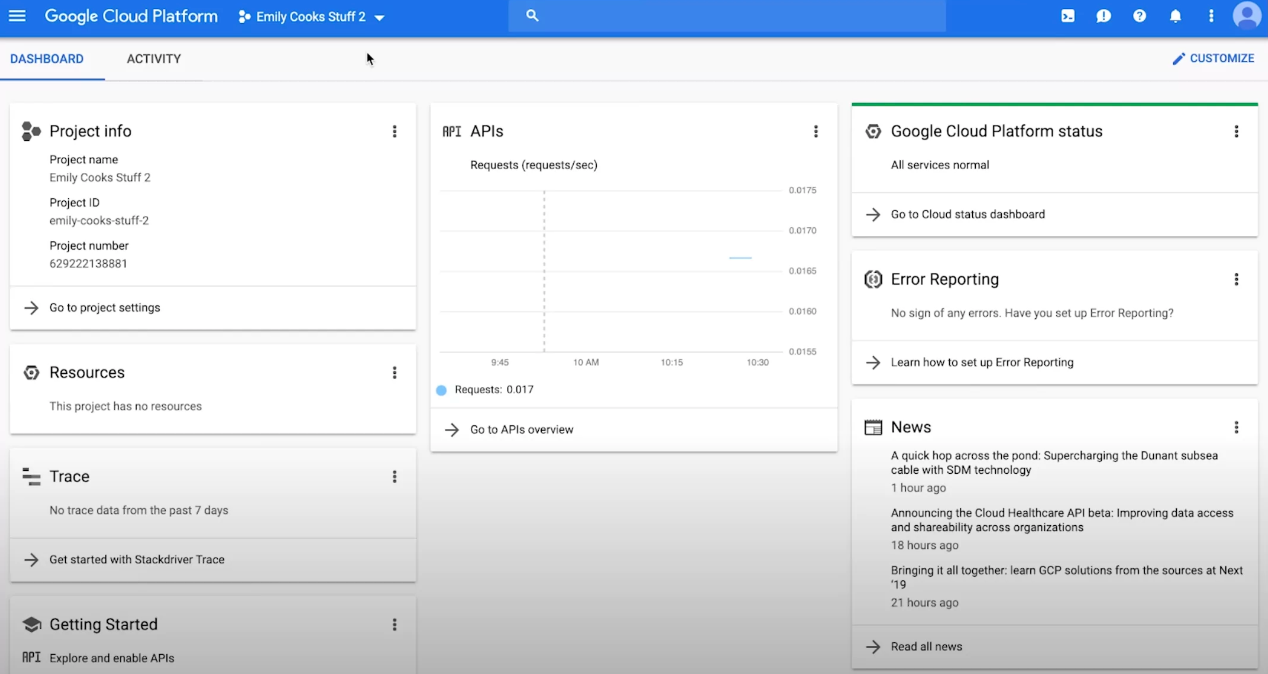Viewport: 1268px width, 674px height.
Task: Click the Error Reporting card icon
Action: click(x=873, y=280)
